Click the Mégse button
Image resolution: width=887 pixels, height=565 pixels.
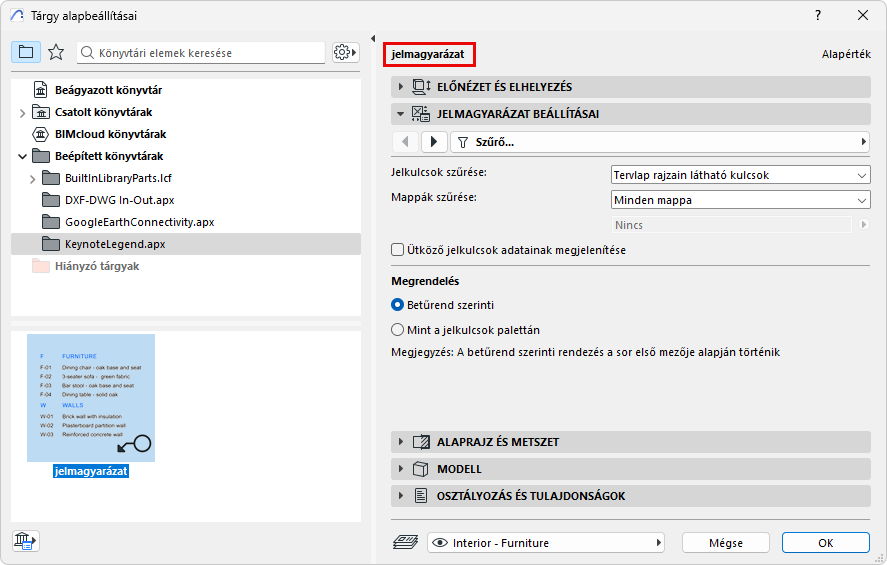725,543
